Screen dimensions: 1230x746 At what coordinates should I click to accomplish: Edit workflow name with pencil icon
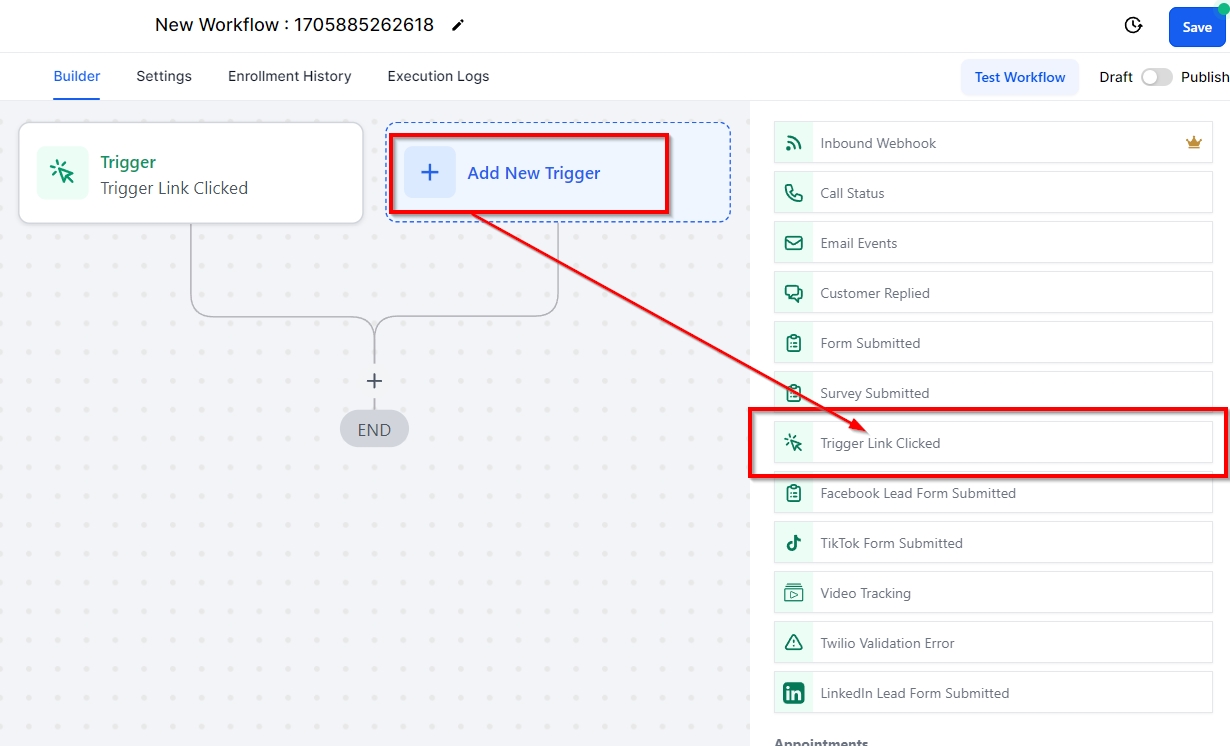458,25
